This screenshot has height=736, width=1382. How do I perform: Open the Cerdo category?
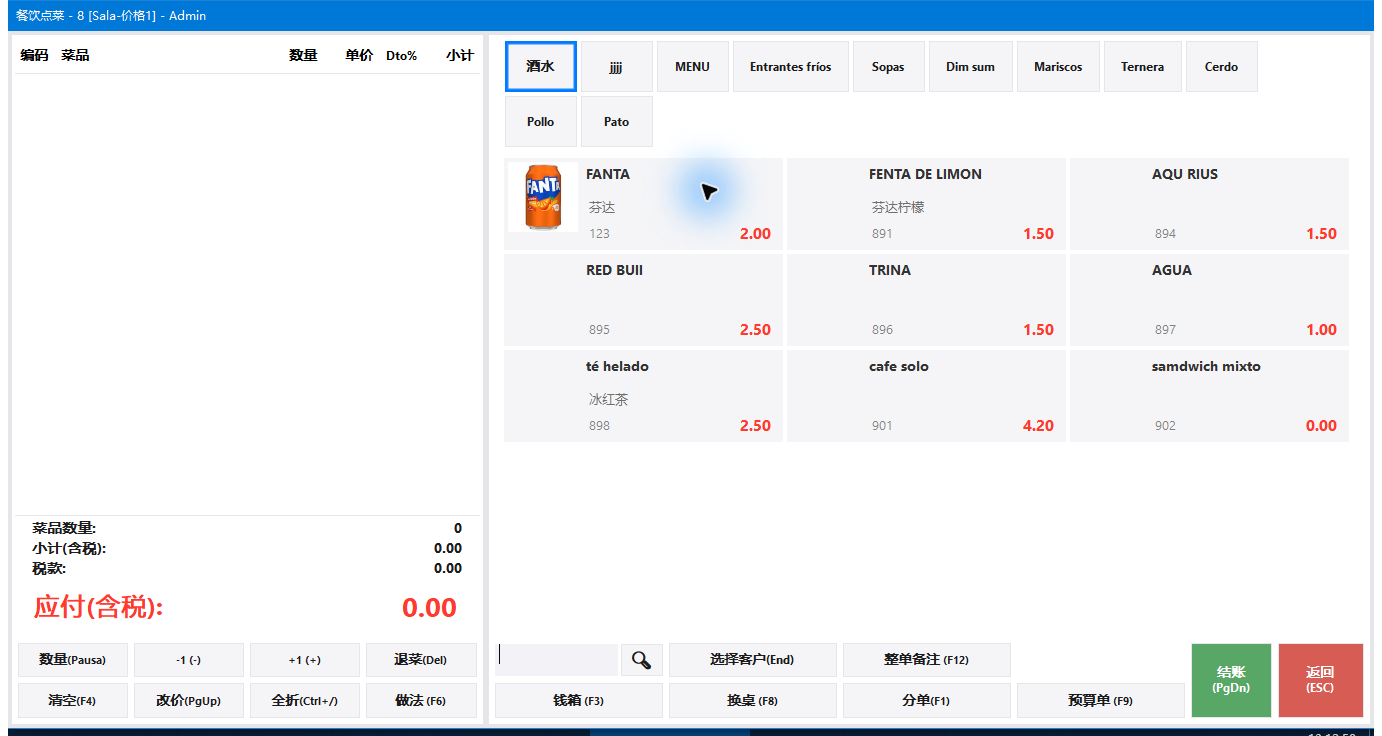click(1222, 67)
